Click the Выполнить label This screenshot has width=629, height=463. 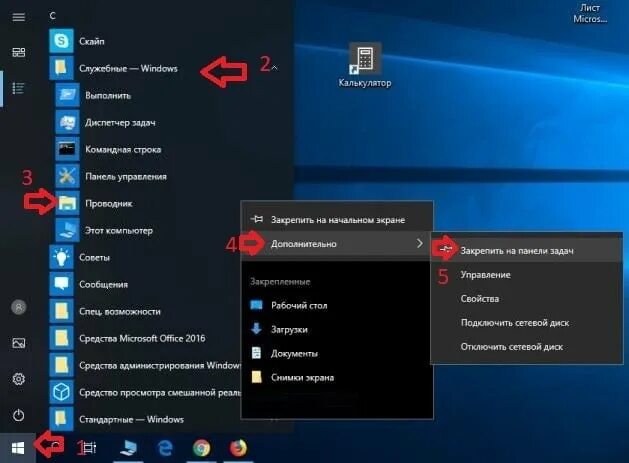108,95
